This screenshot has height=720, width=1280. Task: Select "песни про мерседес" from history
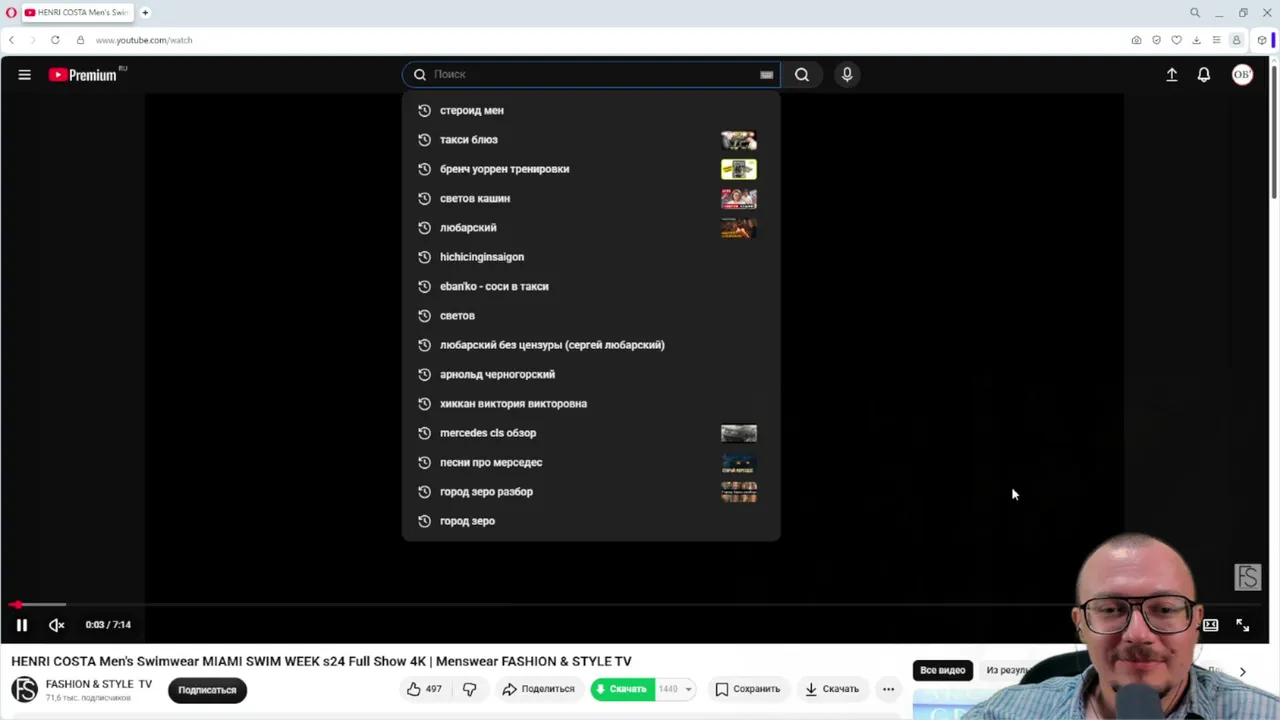point(591,462)
